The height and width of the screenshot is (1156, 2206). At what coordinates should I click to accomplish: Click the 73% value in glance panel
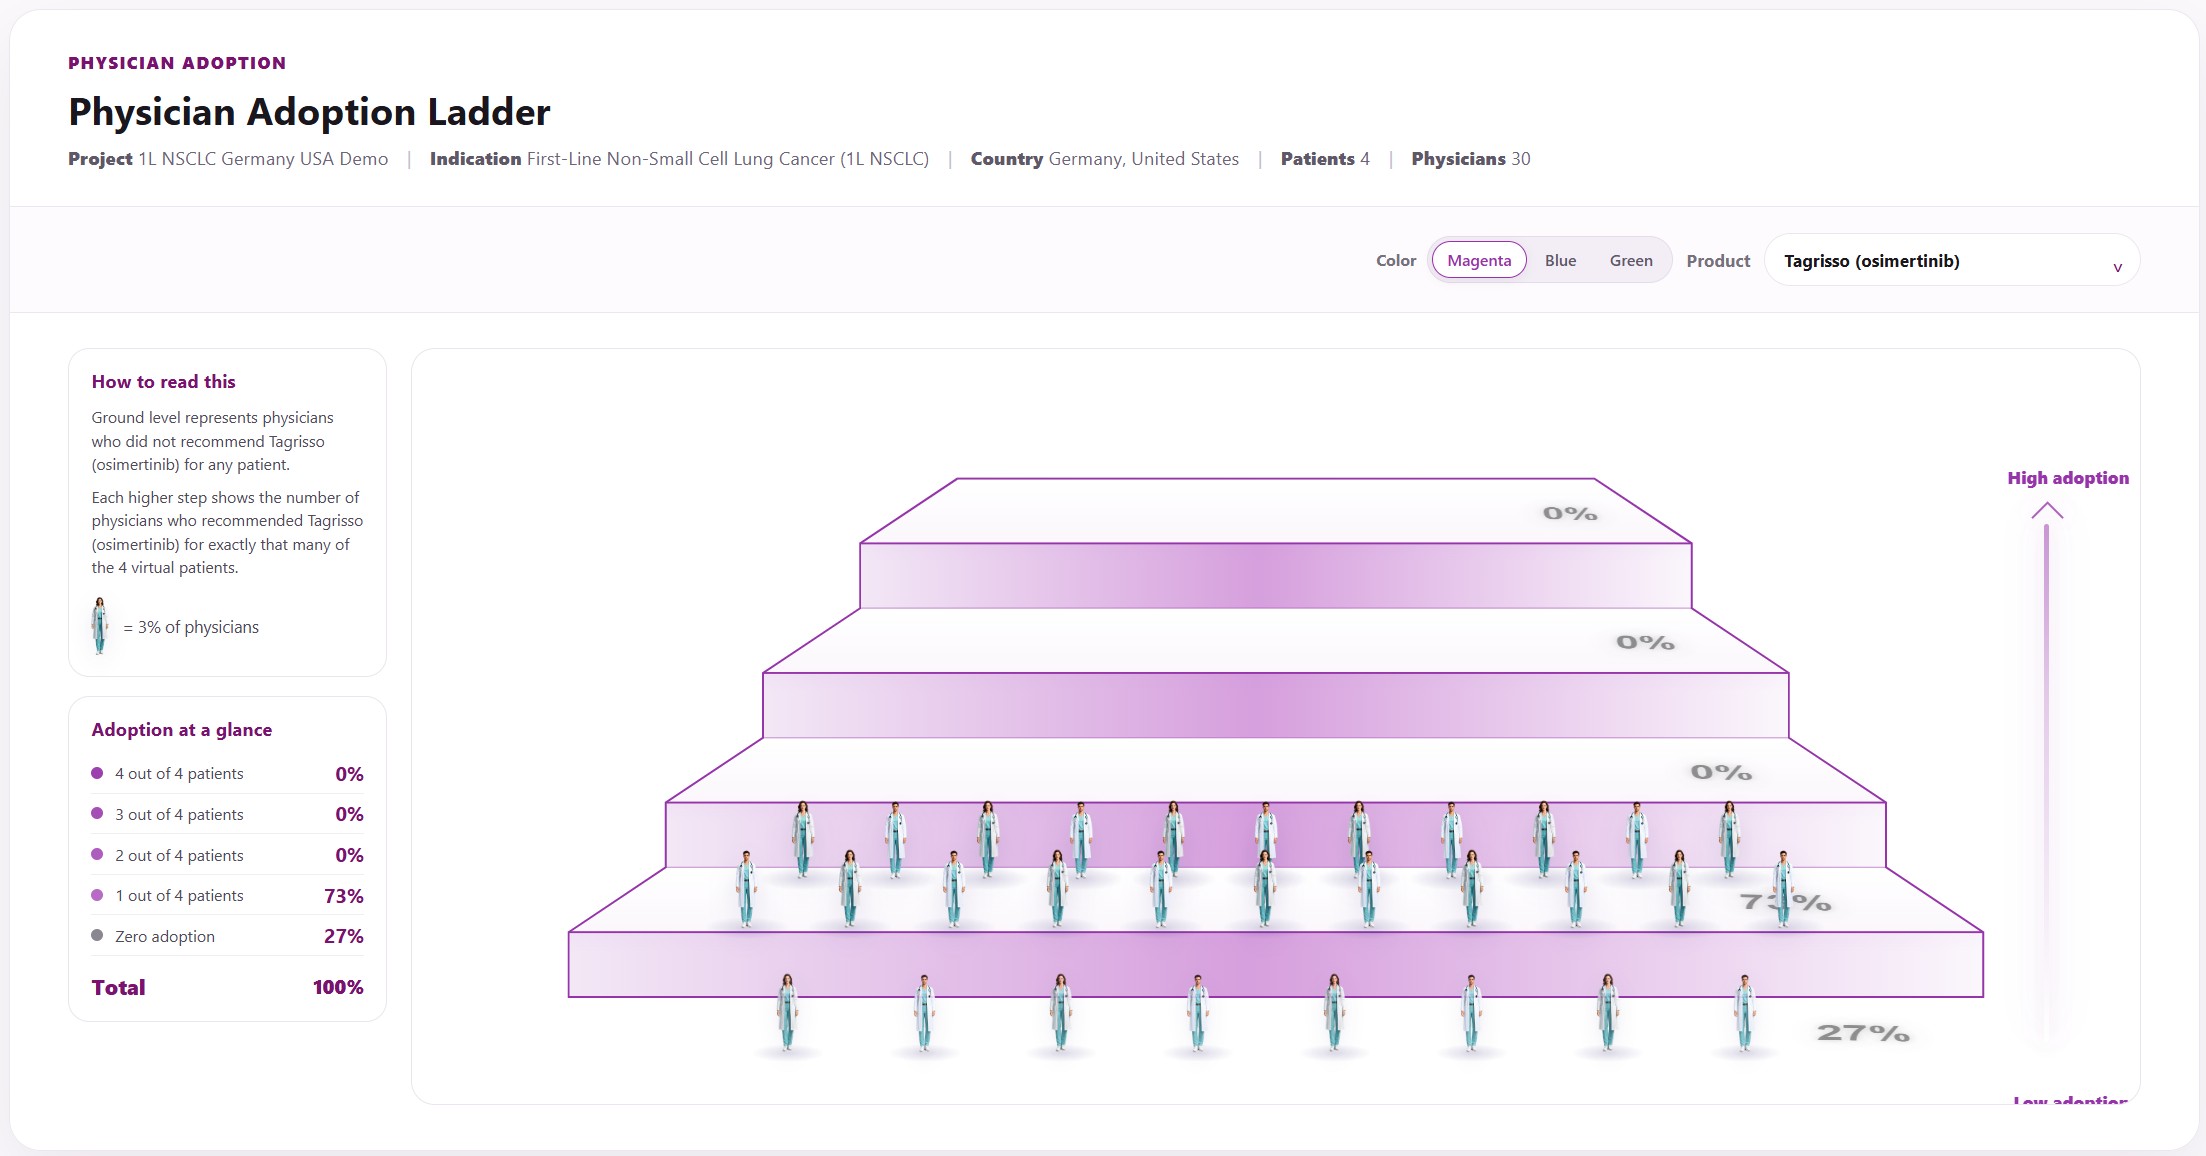(343, 896)
